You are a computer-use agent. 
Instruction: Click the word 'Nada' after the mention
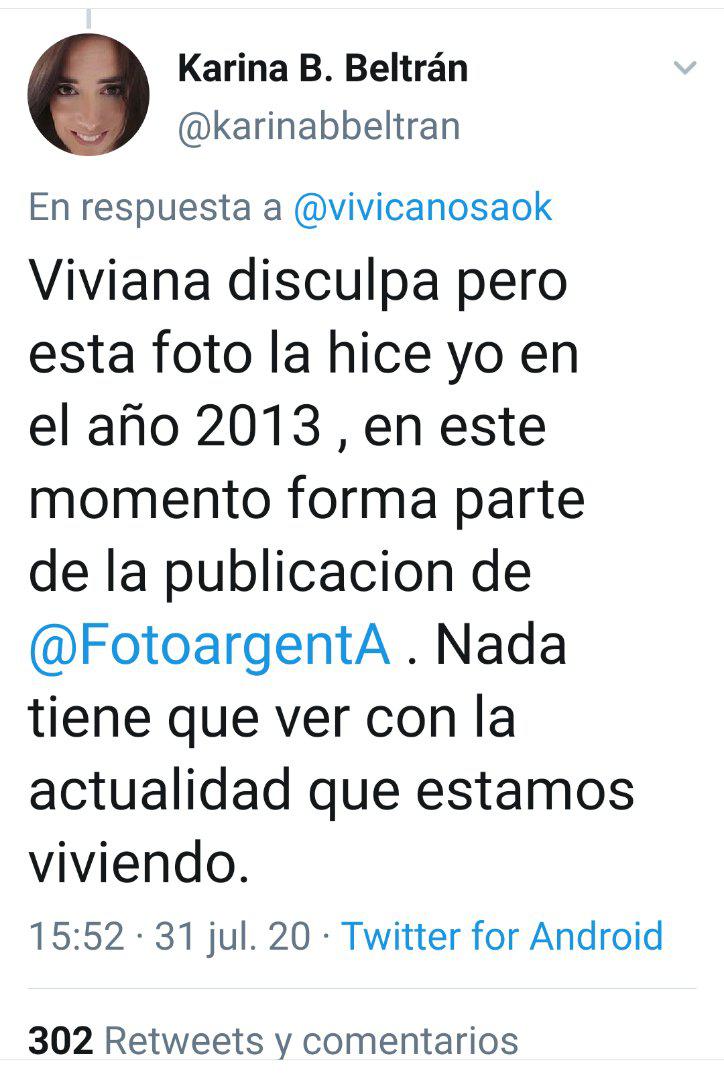(x=501, y=645)
